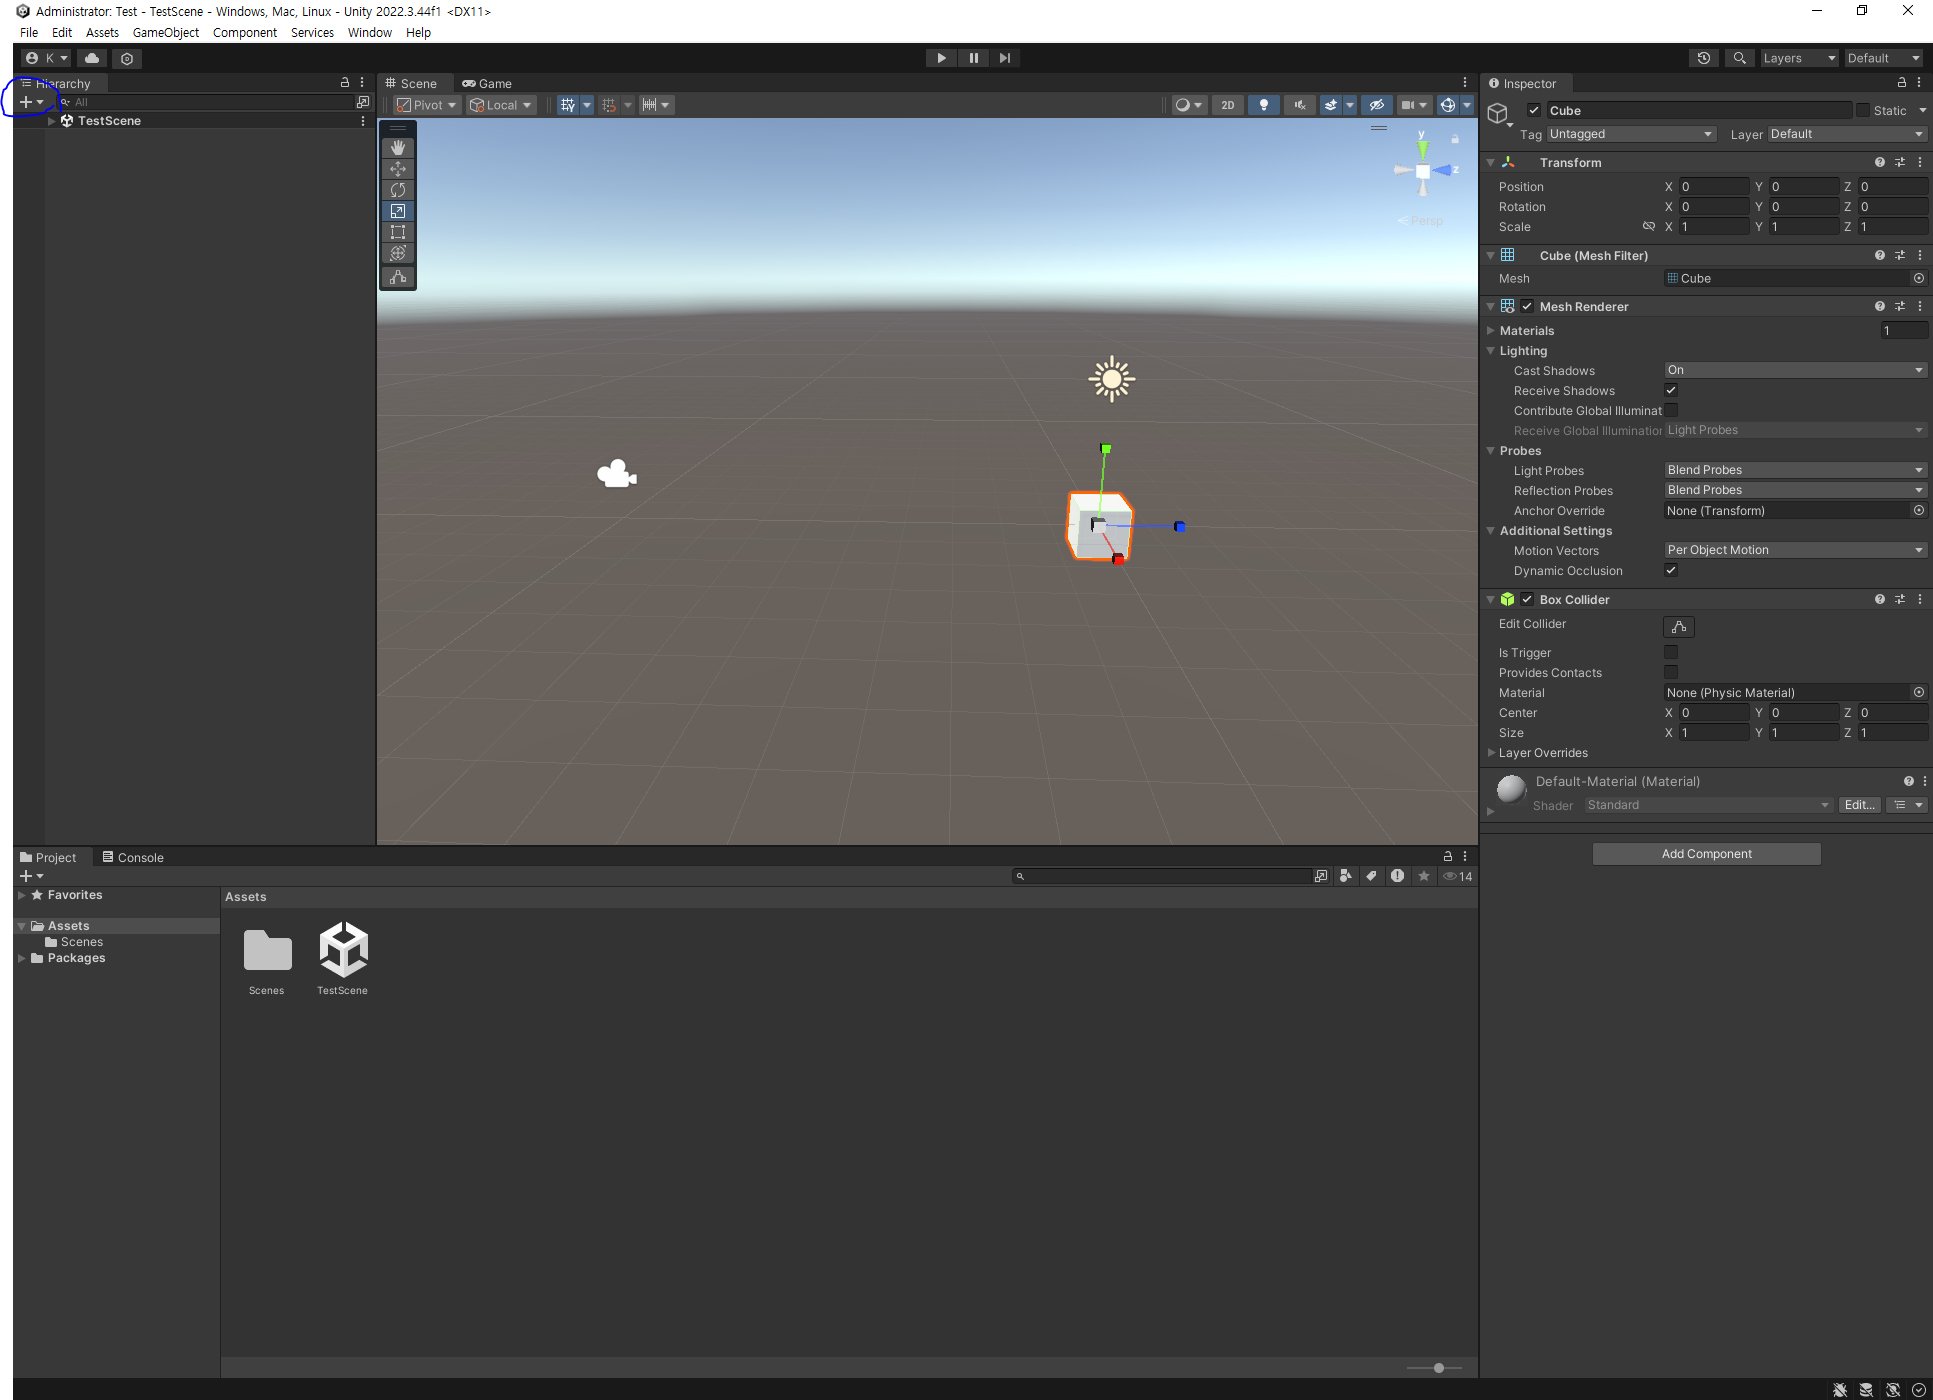Click the asset icon size slider
The image size is (1933, 1400).
tap(1438, 1368)
